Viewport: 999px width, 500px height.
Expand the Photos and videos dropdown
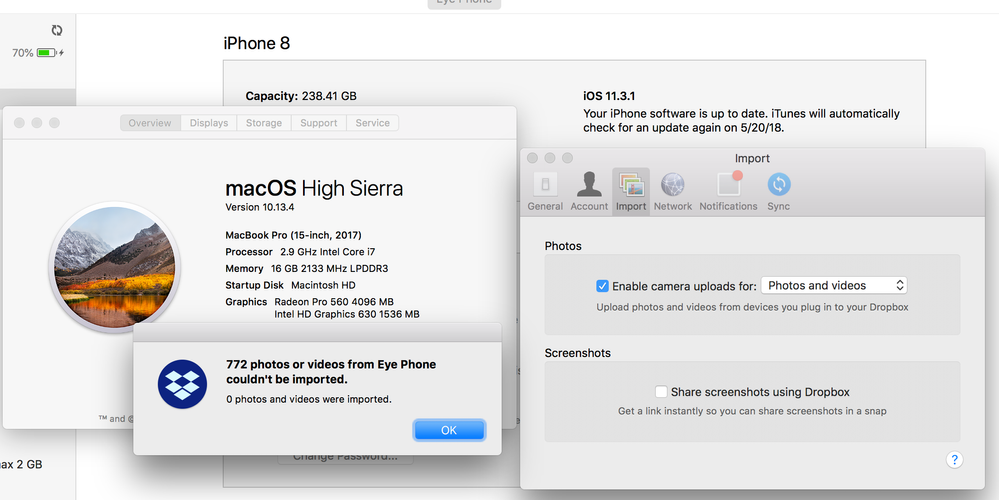tap(833, 286)
